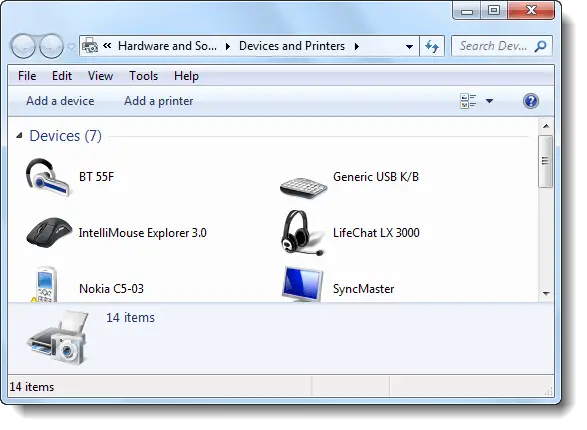587x430 pixels.
Task: Open the address bar history dropdown
Action: (x=409, y=47)
